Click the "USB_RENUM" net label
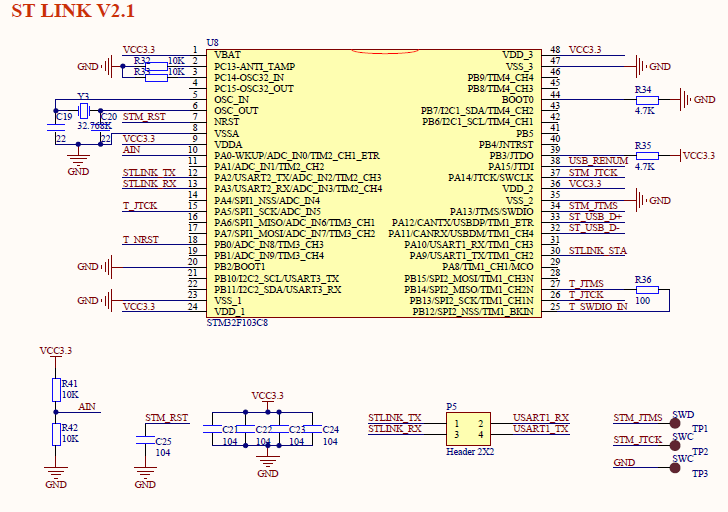The image size is (728, 512). click(x=598, y=161)
